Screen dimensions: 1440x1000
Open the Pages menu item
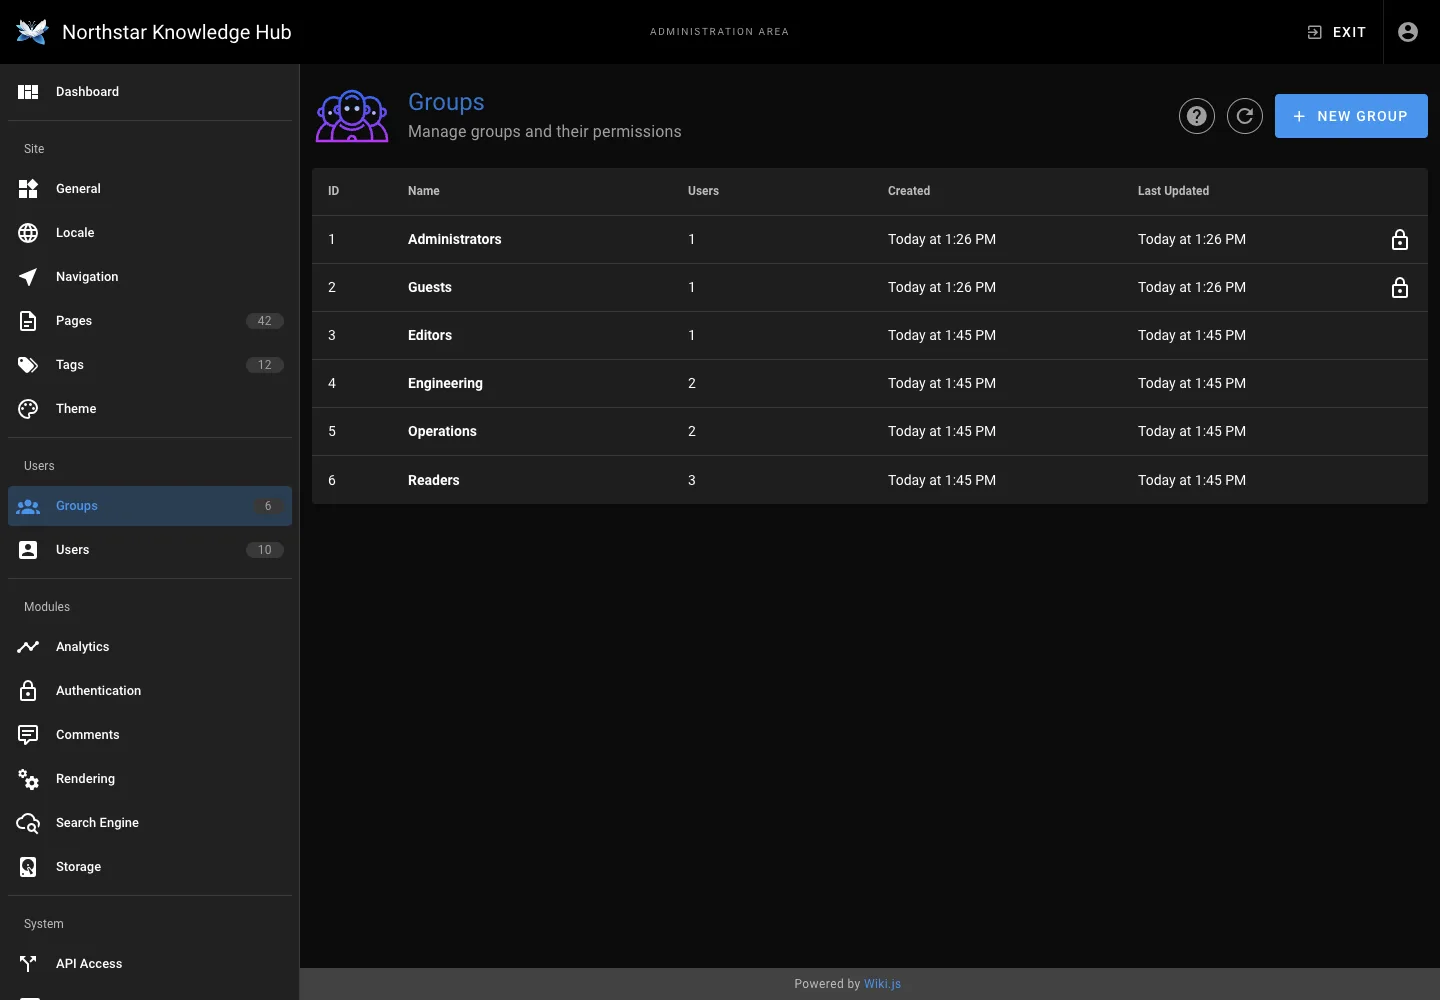(x=150, y=321)
